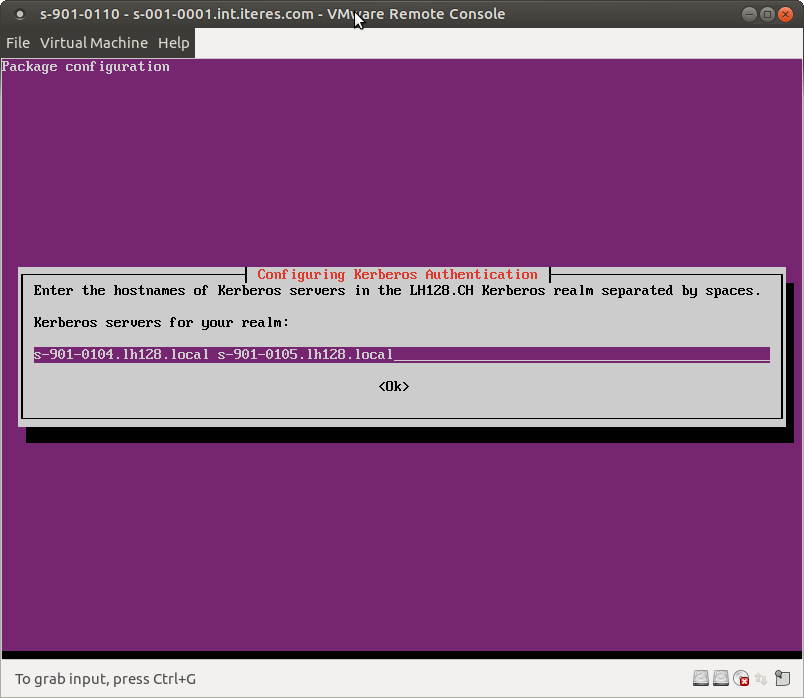
Task: Click the window menu dot in title bar
Action: [x=19, y=14]
